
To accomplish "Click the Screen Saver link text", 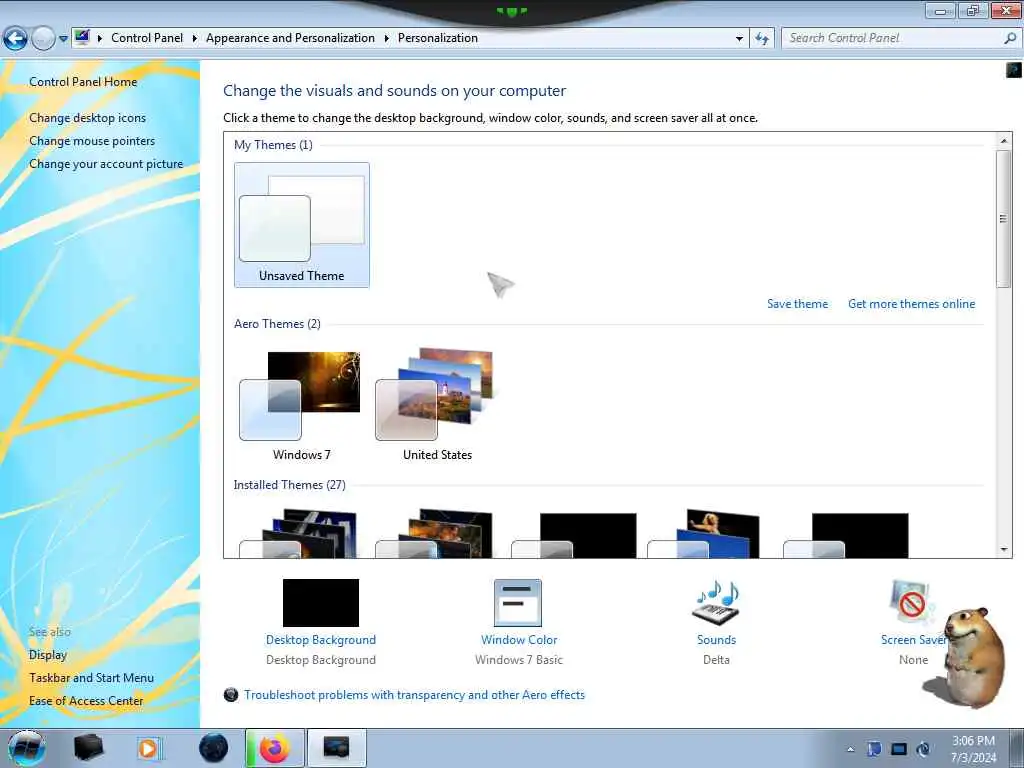I will [913, 640].
